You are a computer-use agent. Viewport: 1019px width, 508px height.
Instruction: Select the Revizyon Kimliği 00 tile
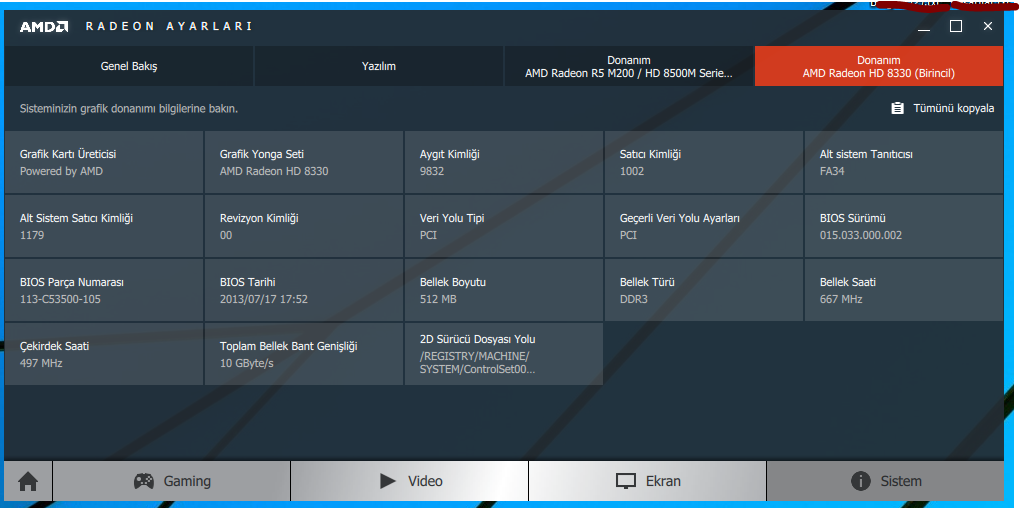pos(304,226)
